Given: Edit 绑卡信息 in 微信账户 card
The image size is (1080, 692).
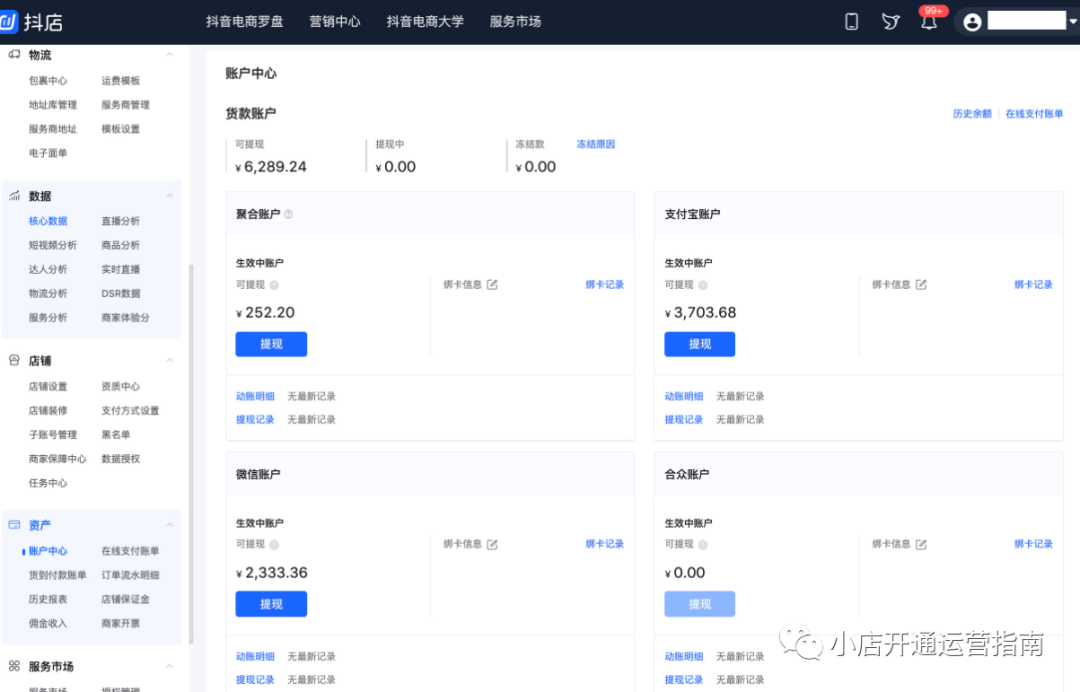Looking at the screenshot, I should pyautogui.click(x=492, y=544).
